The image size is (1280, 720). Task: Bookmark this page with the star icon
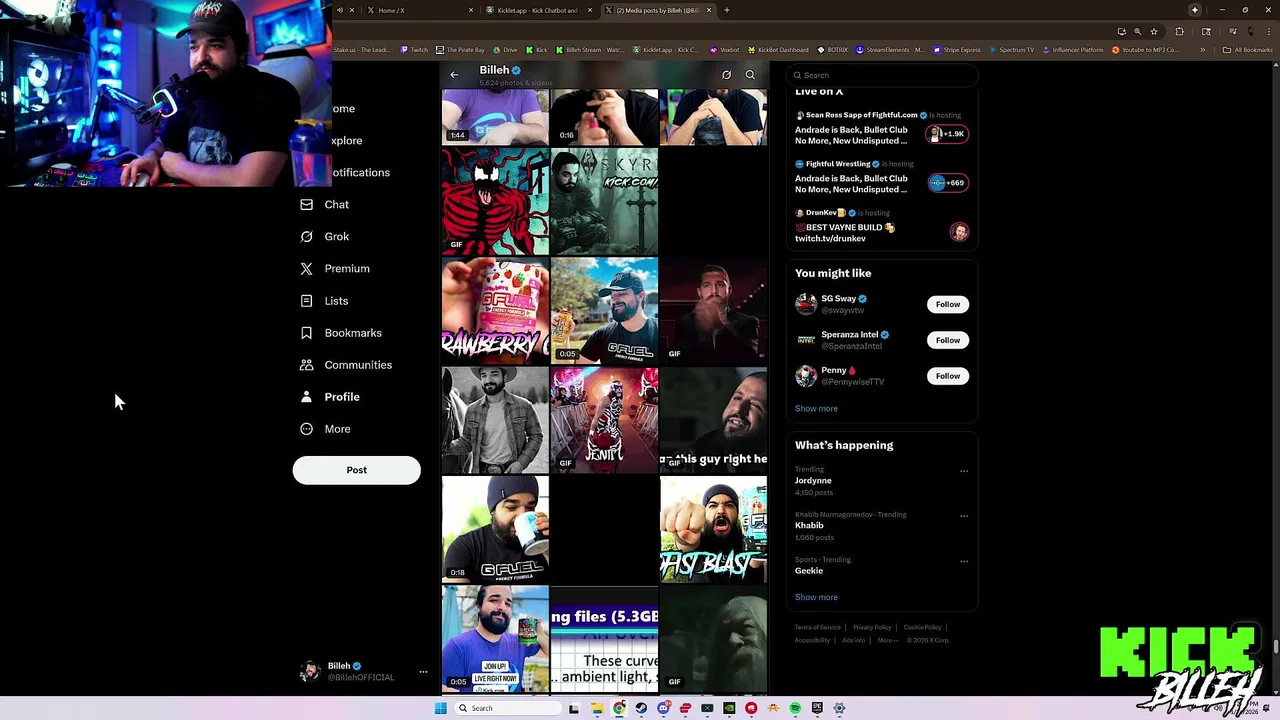(1153, 32)
